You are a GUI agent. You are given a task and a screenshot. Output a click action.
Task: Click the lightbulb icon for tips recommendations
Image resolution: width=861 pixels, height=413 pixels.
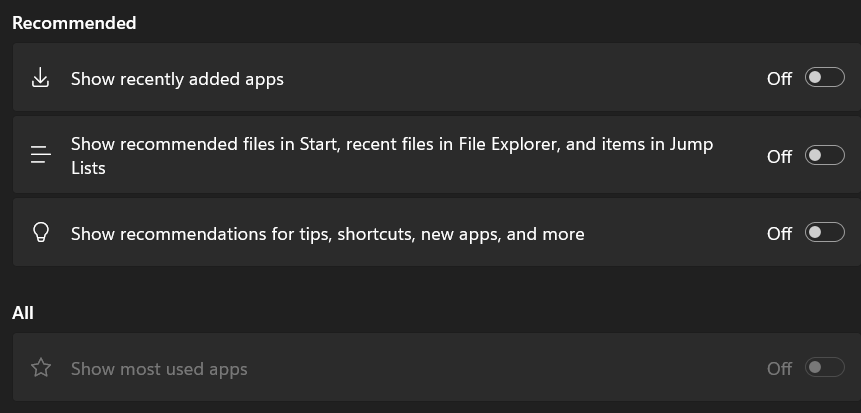click(x=40, y=233)
